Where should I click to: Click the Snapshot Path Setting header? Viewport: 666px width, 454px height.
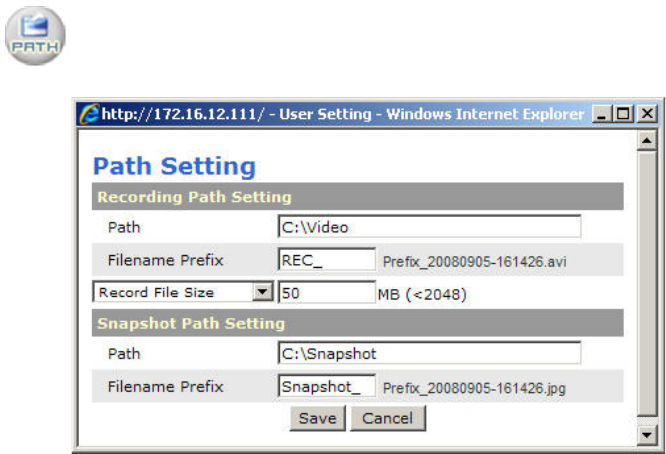click(x=191, y=323)
